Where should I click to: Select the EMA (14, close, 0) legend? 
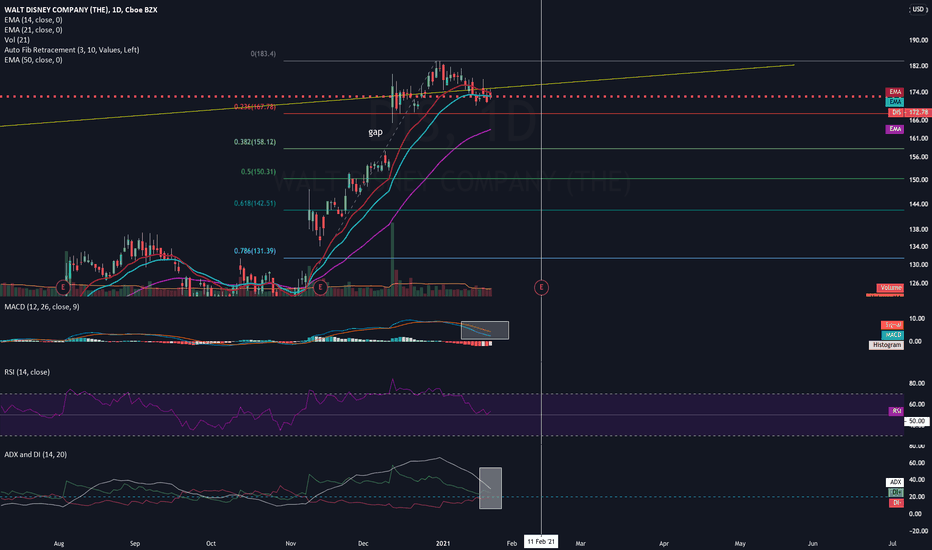pos(33,20)
